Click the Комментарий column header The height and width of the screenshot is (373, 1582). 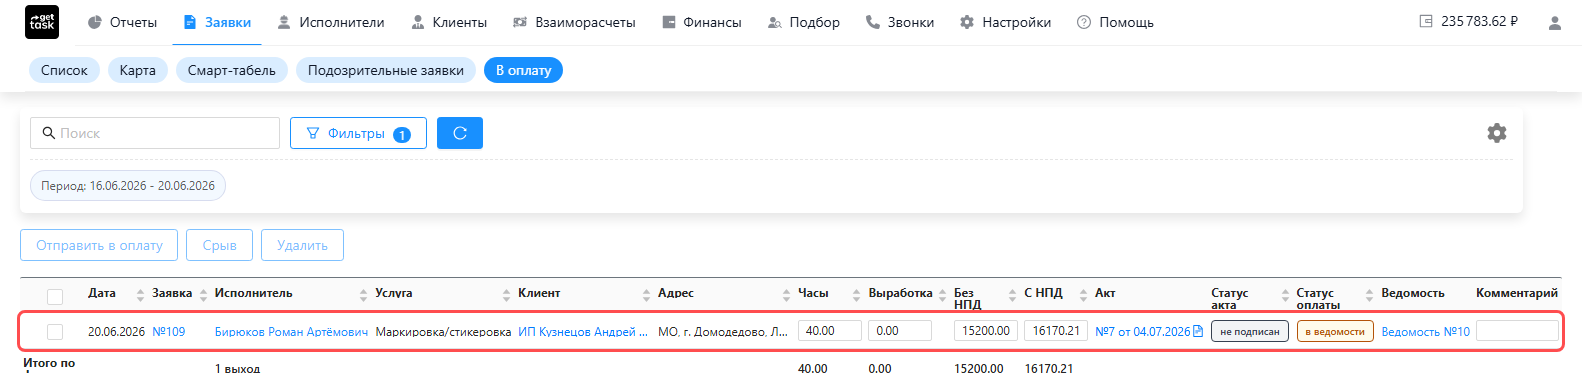point(1517,293)
